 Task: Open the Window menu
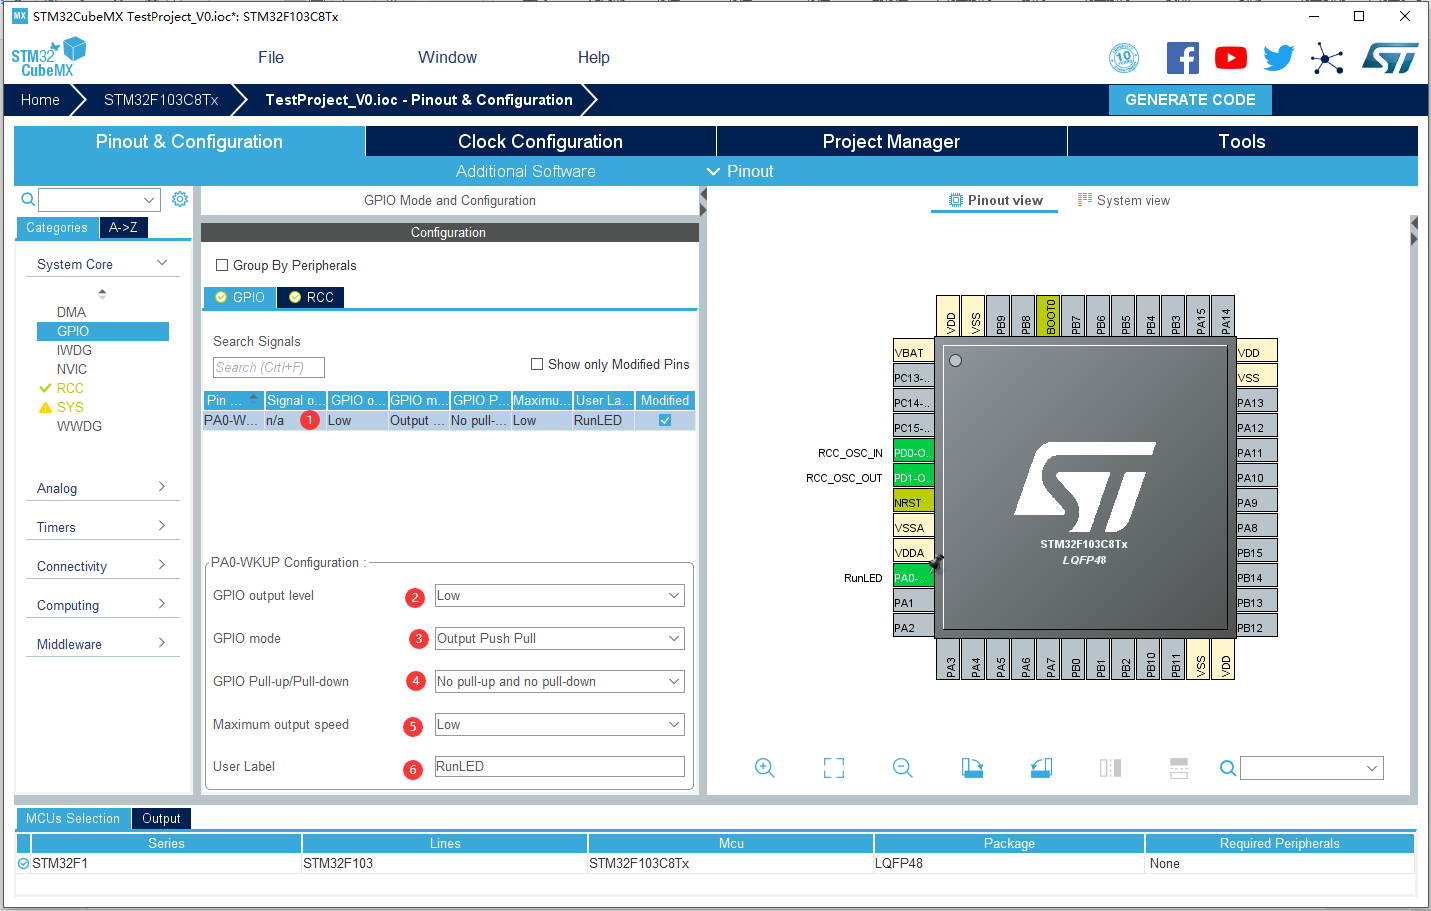pos(447,58)
